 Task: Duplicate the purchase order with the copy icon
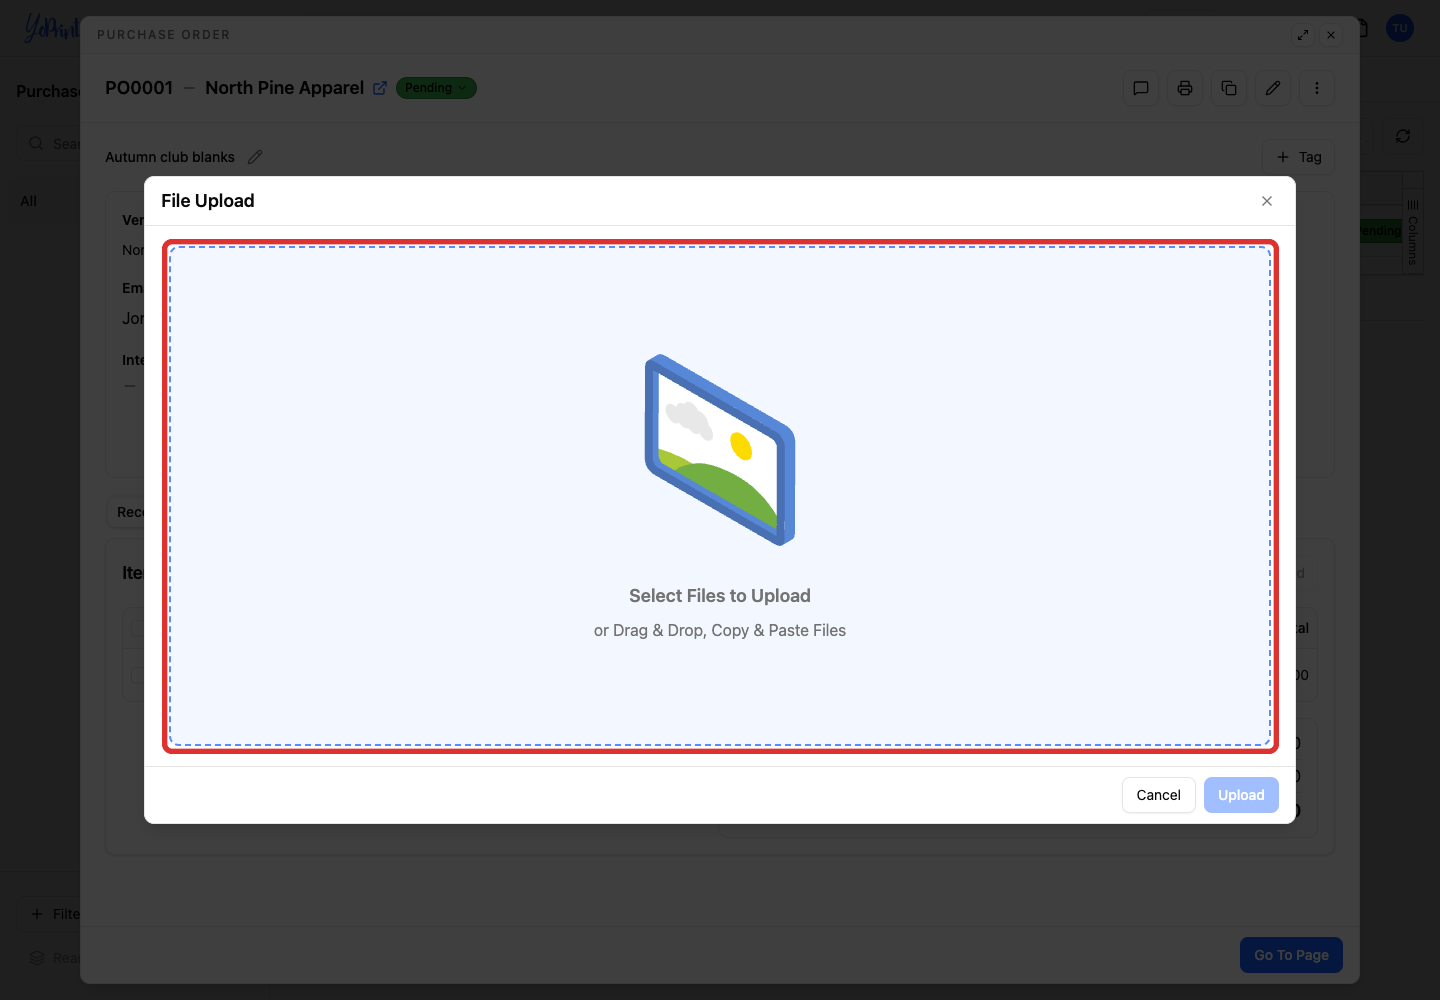(1228, 88)
